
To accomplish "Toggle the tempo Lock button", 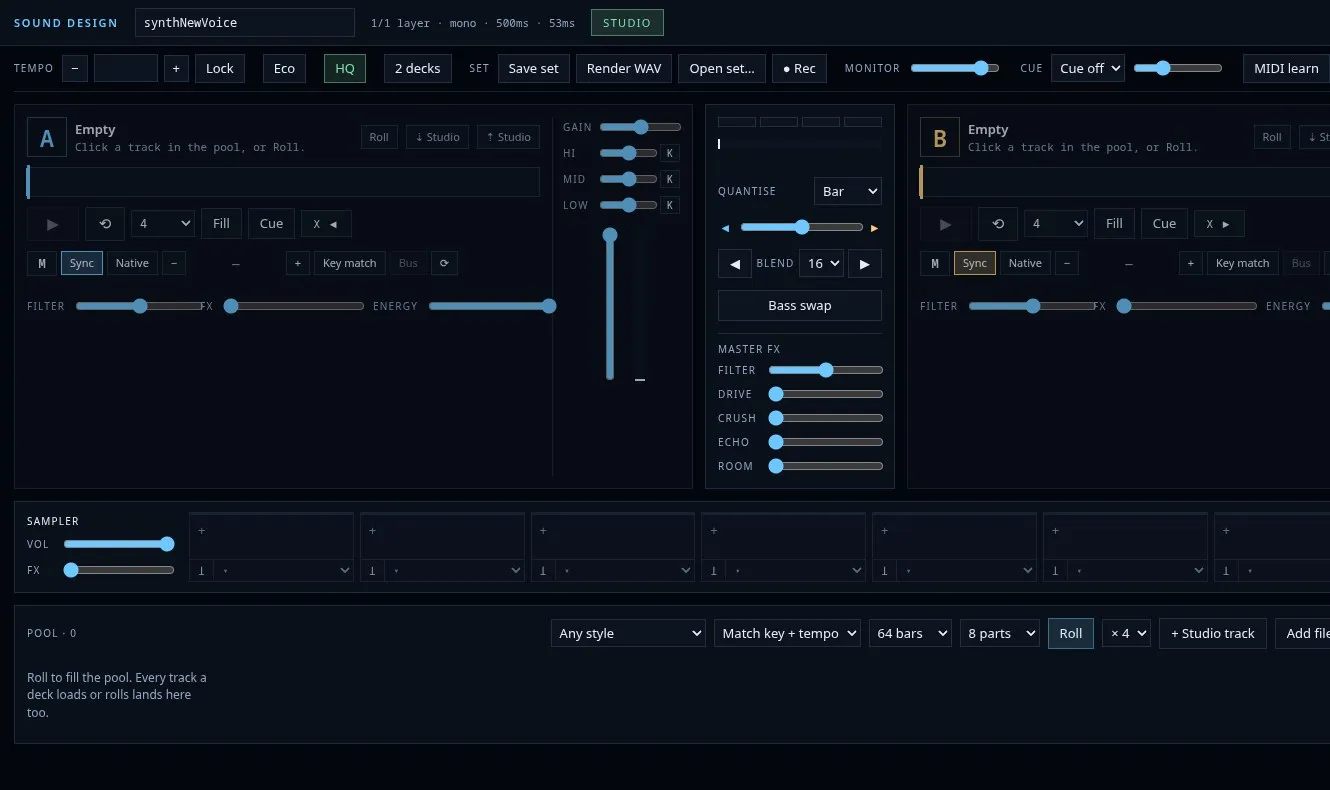I will point(220,68).
